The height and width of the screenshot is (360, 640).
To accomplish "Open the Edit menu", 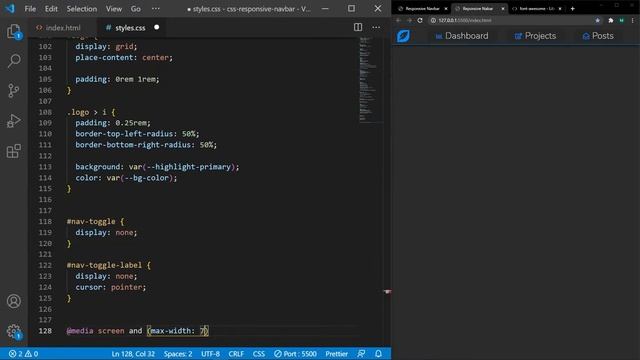I will click(x=51, y=9).
